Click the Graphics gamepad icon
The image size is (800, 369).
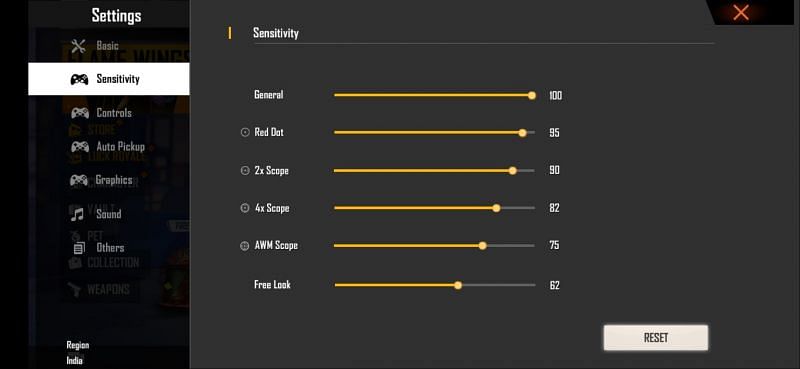(x=79, y=180)
